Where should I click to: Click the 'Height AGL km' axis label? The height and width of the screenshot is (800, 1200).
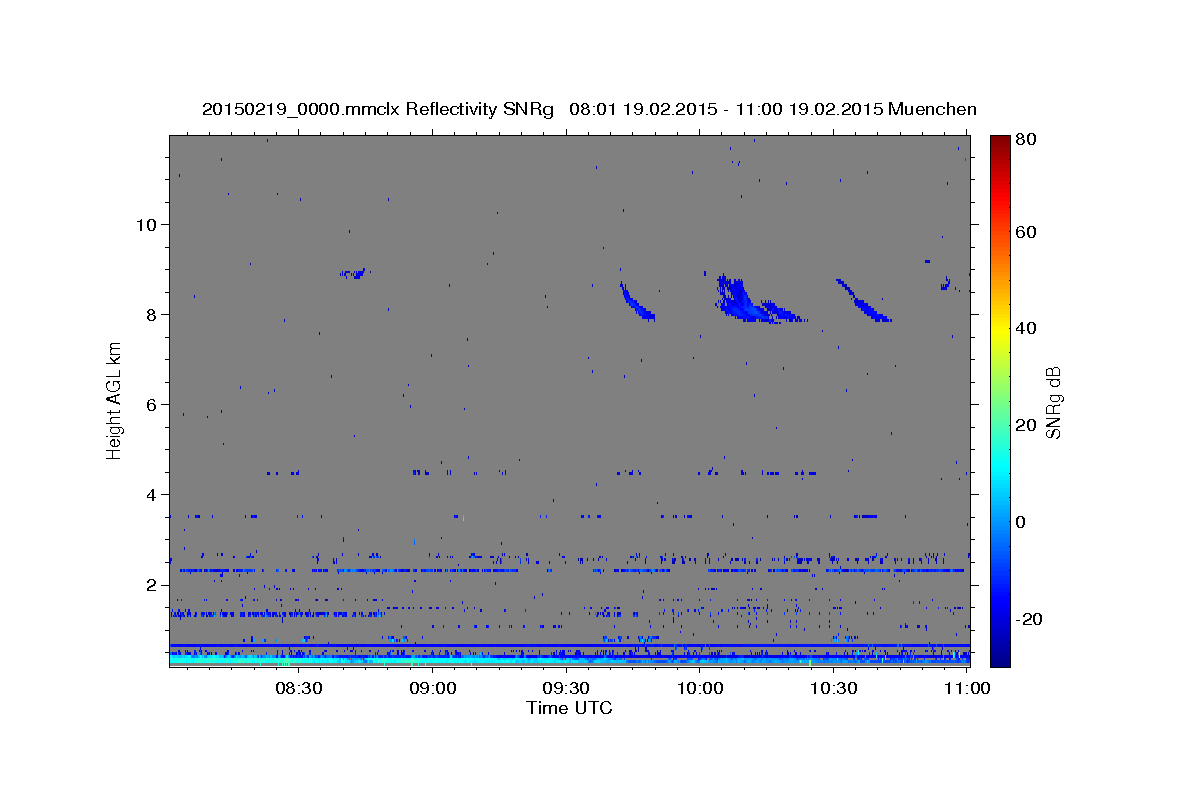[115, 400]
